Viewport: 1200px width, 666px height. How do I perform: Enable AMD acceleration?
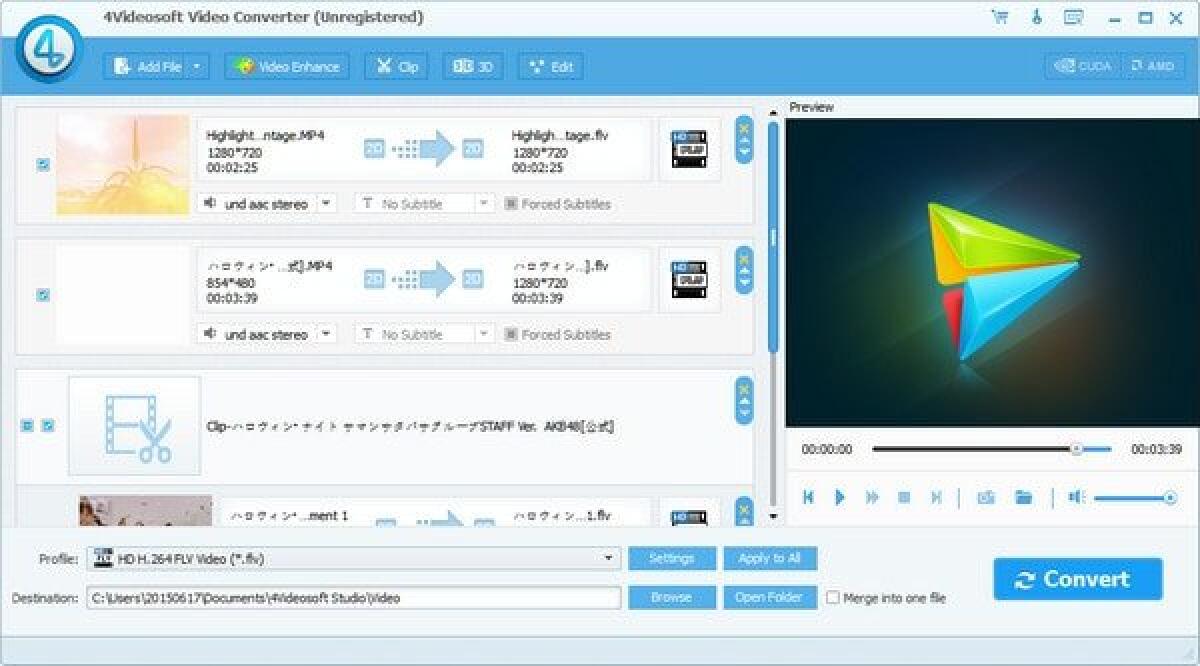pyautogui.click(x=1152, y=64)
